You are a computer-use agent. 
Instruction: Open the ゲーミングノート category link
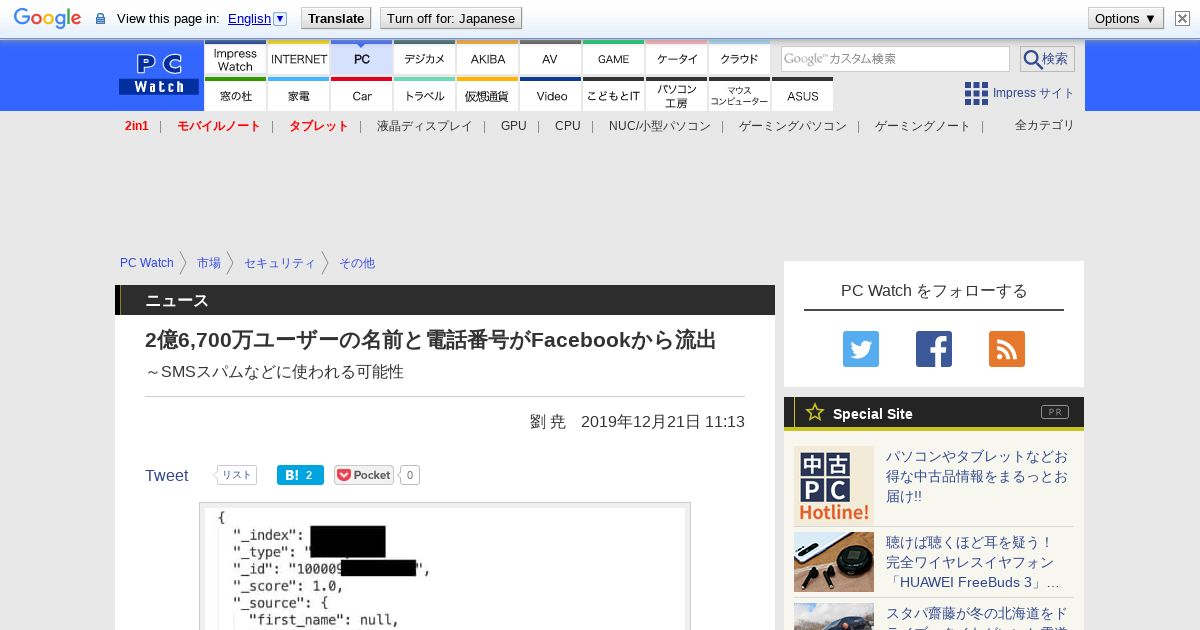(923, 126)
